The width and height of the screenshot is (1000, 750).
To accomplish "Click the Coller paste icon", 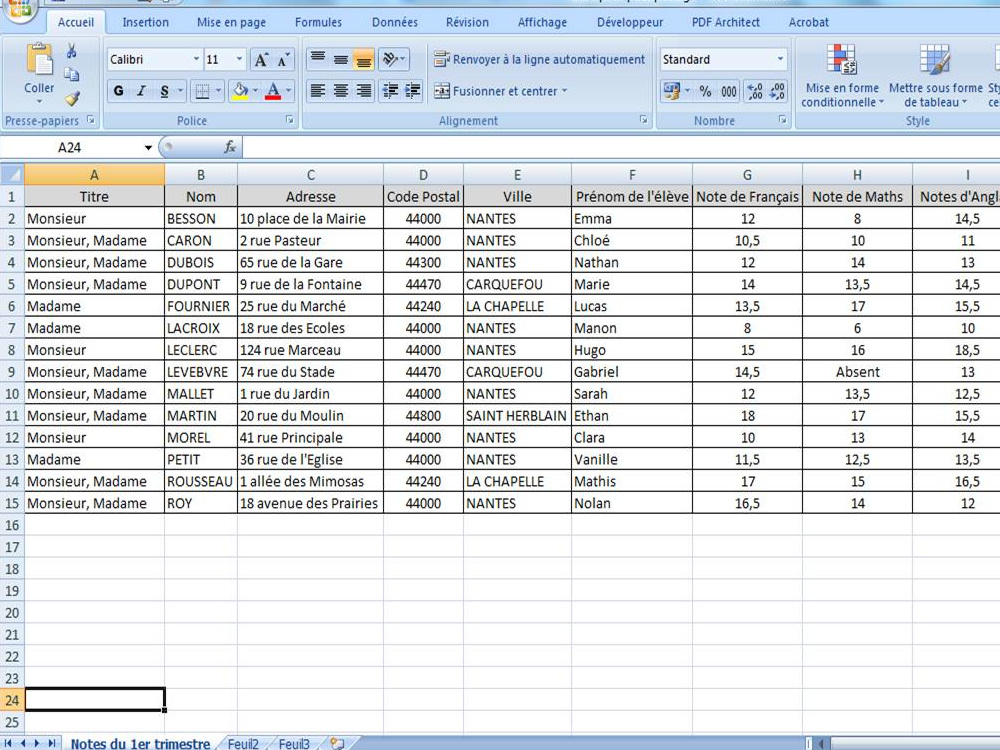I will coord(40,60).
